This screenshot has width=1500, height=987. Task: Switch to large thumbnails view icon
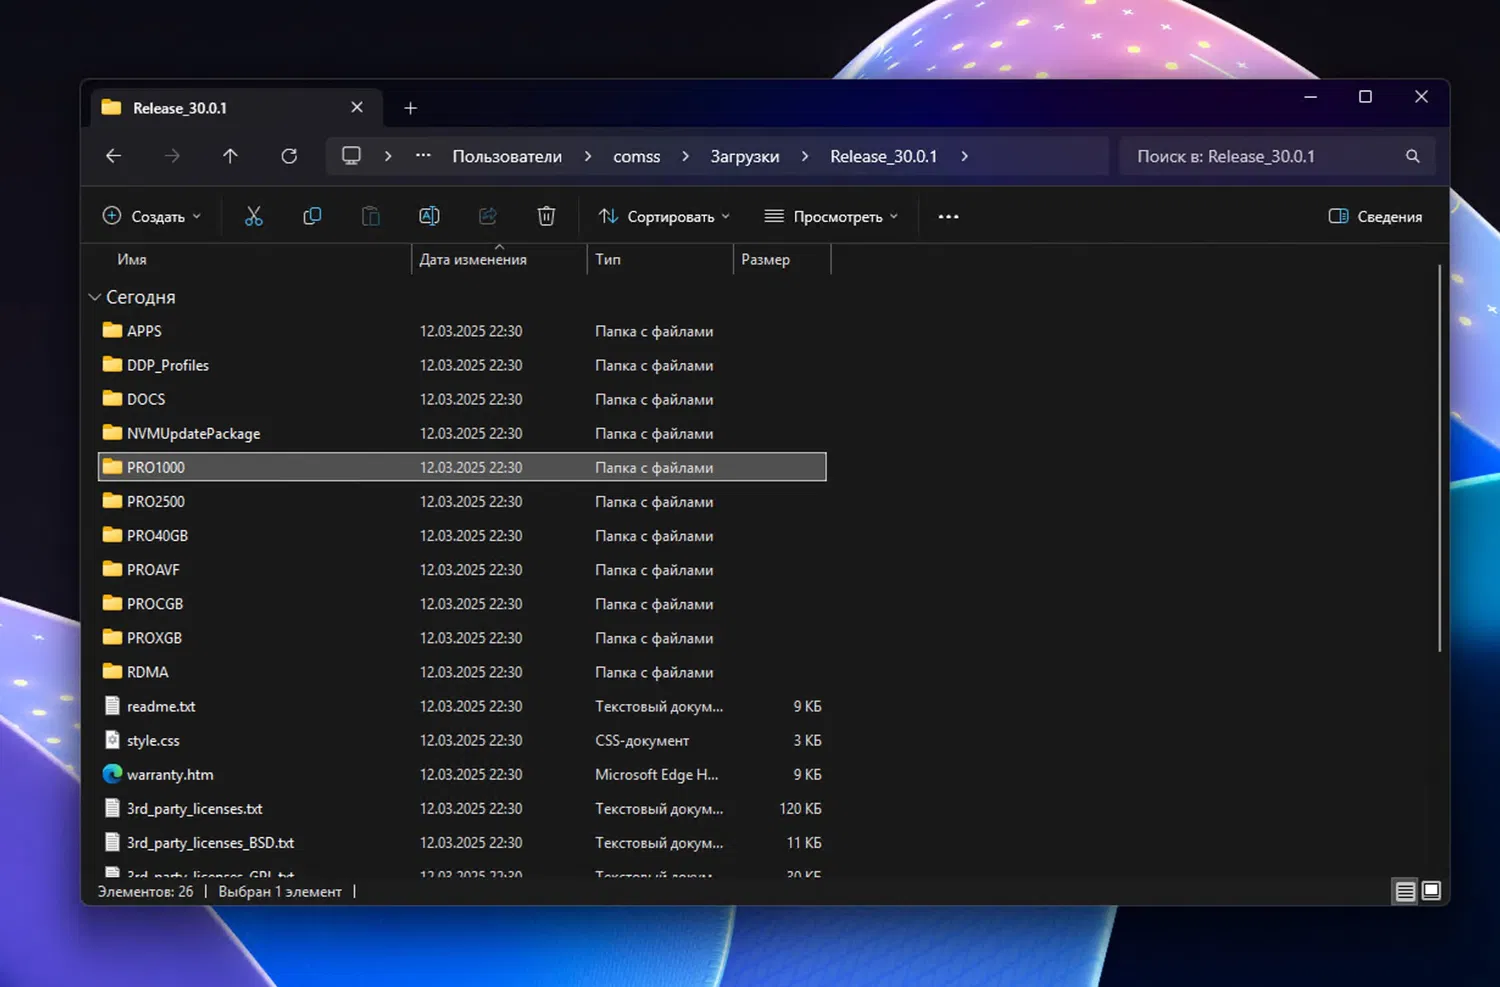pos(1431,891)
